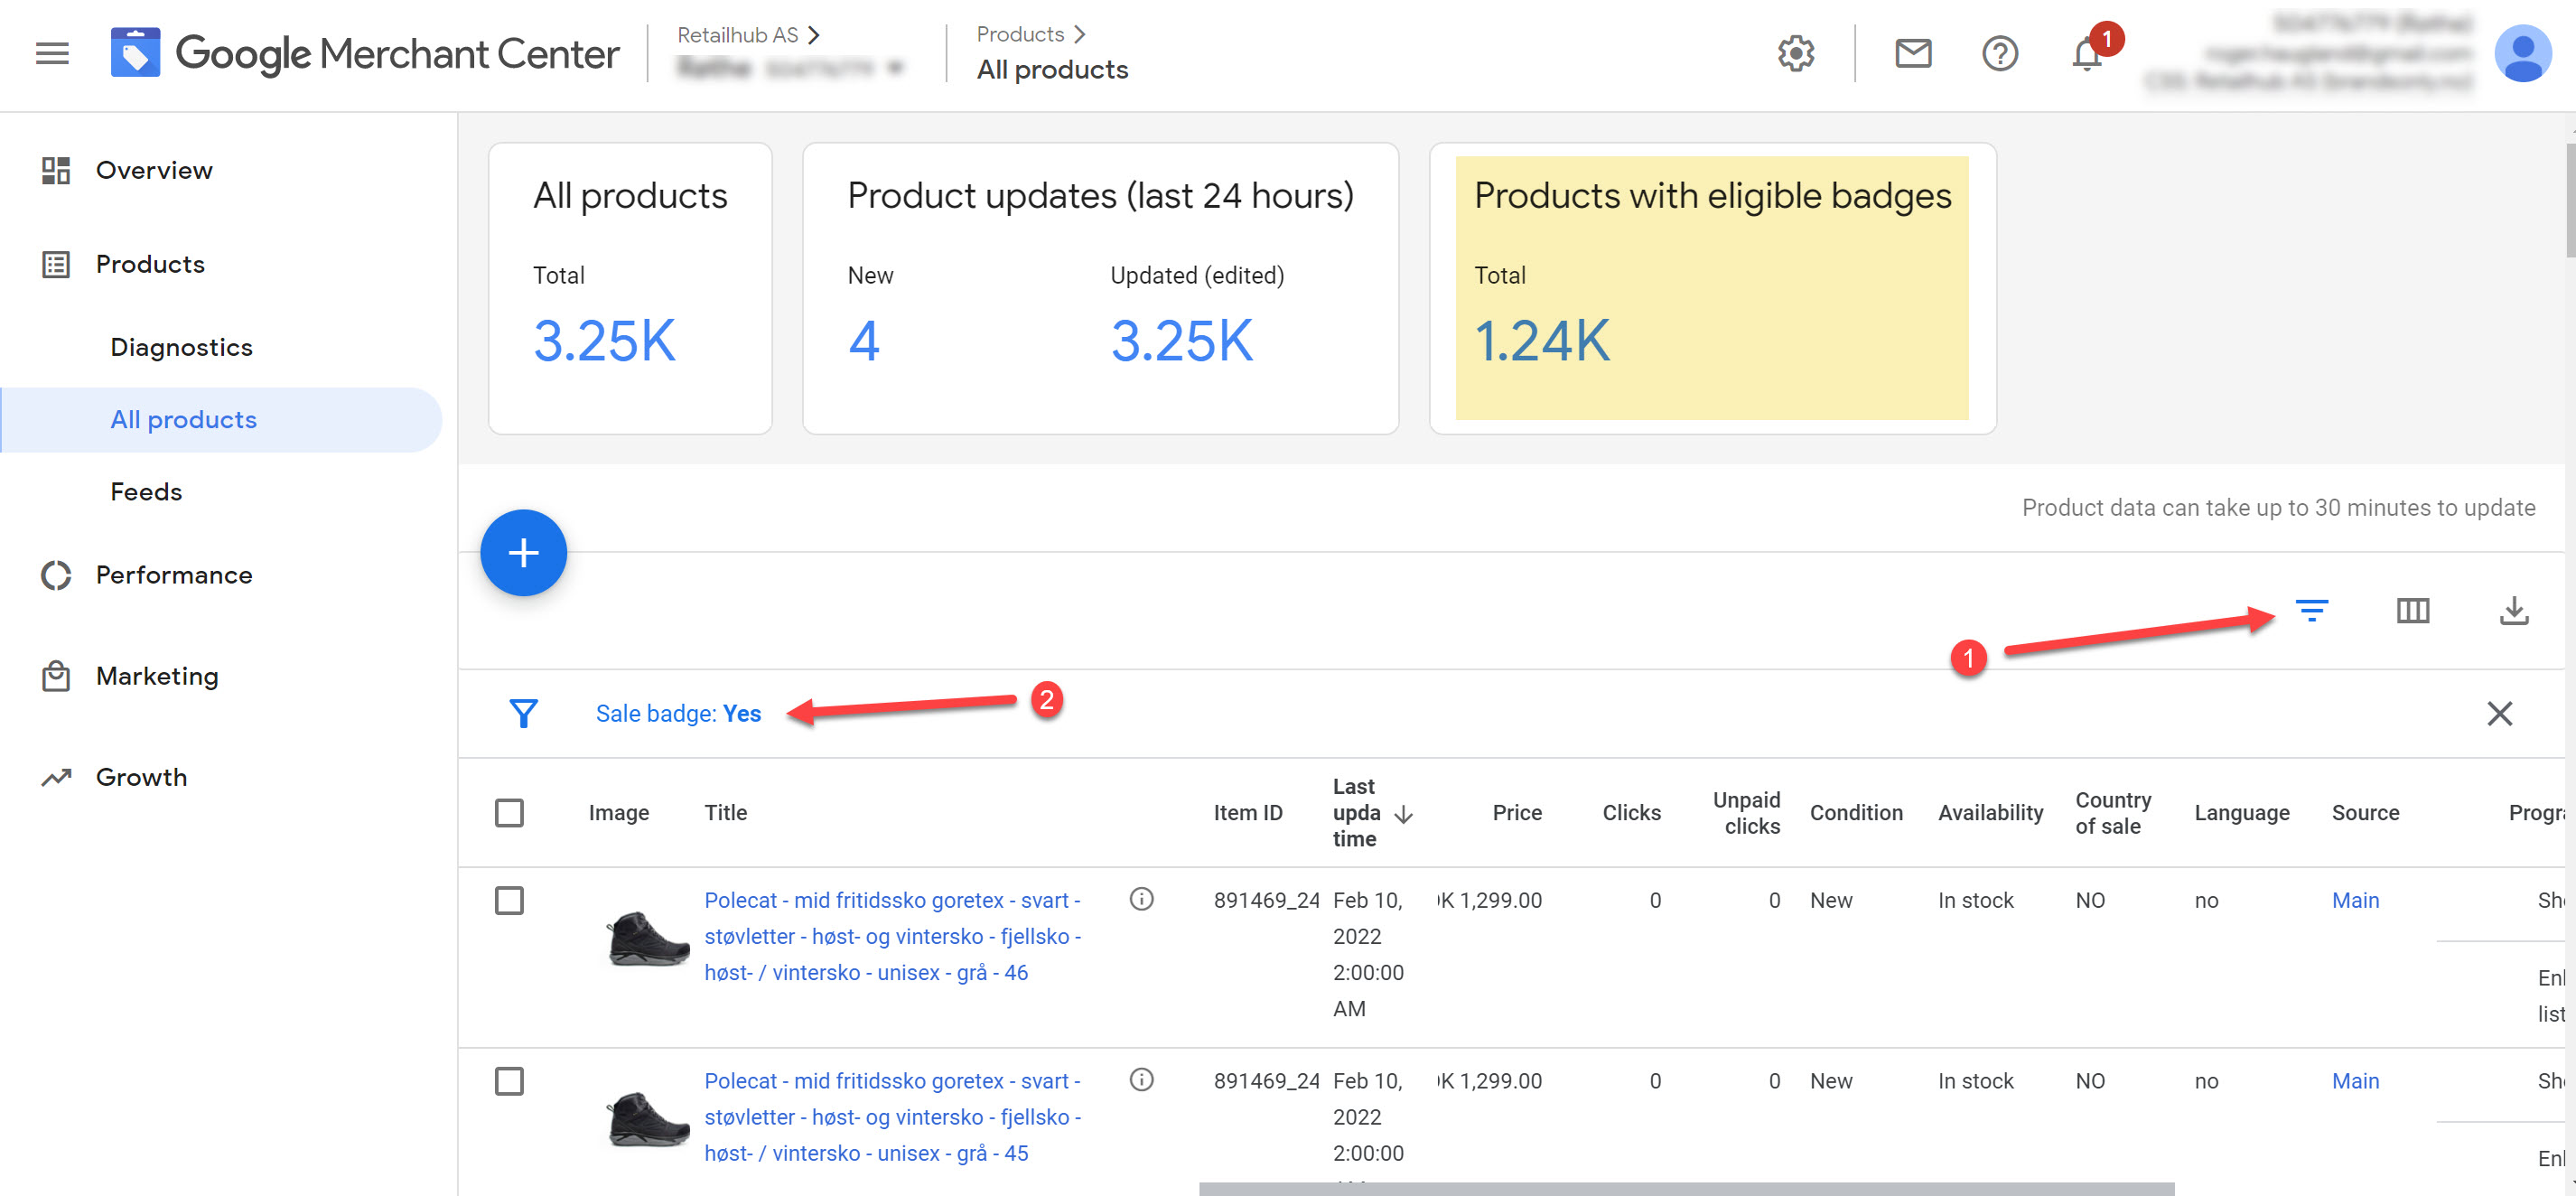Click the Retailhub AS breadcrumb link

[x=737, y=35]
